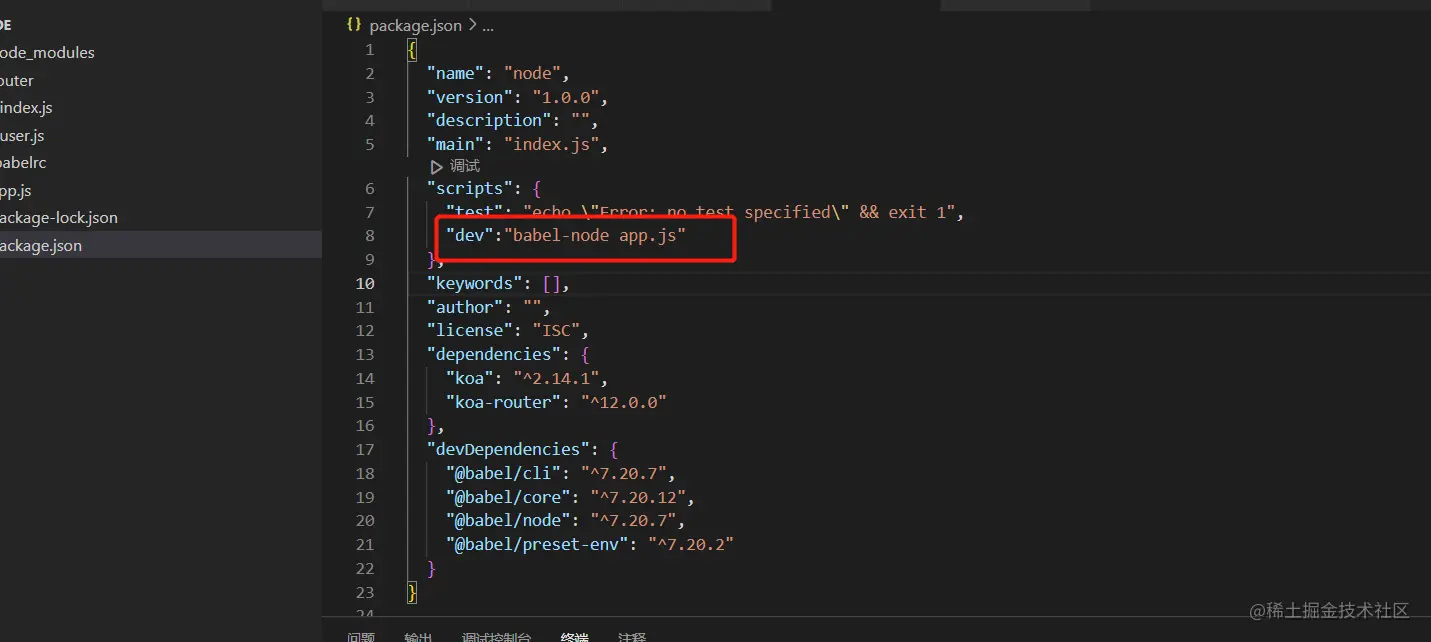This screenshot has height=642, width=1431.
Task: Switch to the 调试控制台 panel tab
Action: [497, 637]
